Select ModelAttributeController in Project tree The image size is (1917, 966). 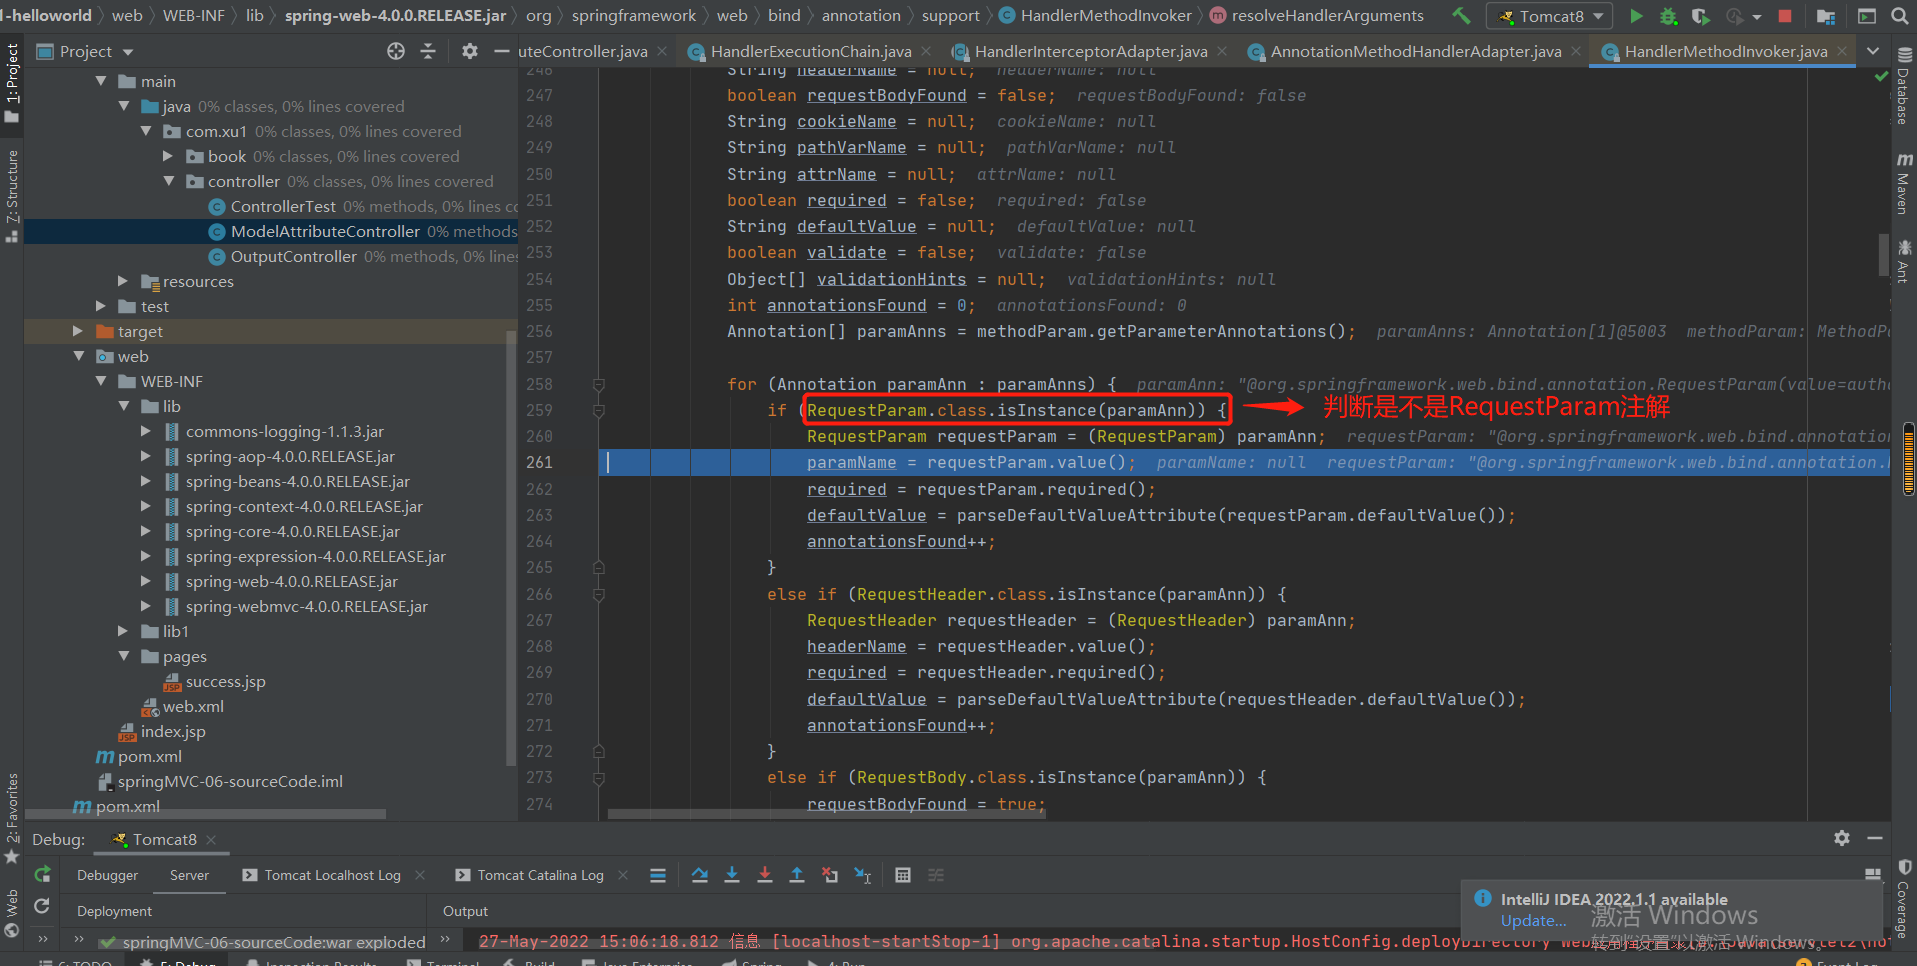point(324,231)
